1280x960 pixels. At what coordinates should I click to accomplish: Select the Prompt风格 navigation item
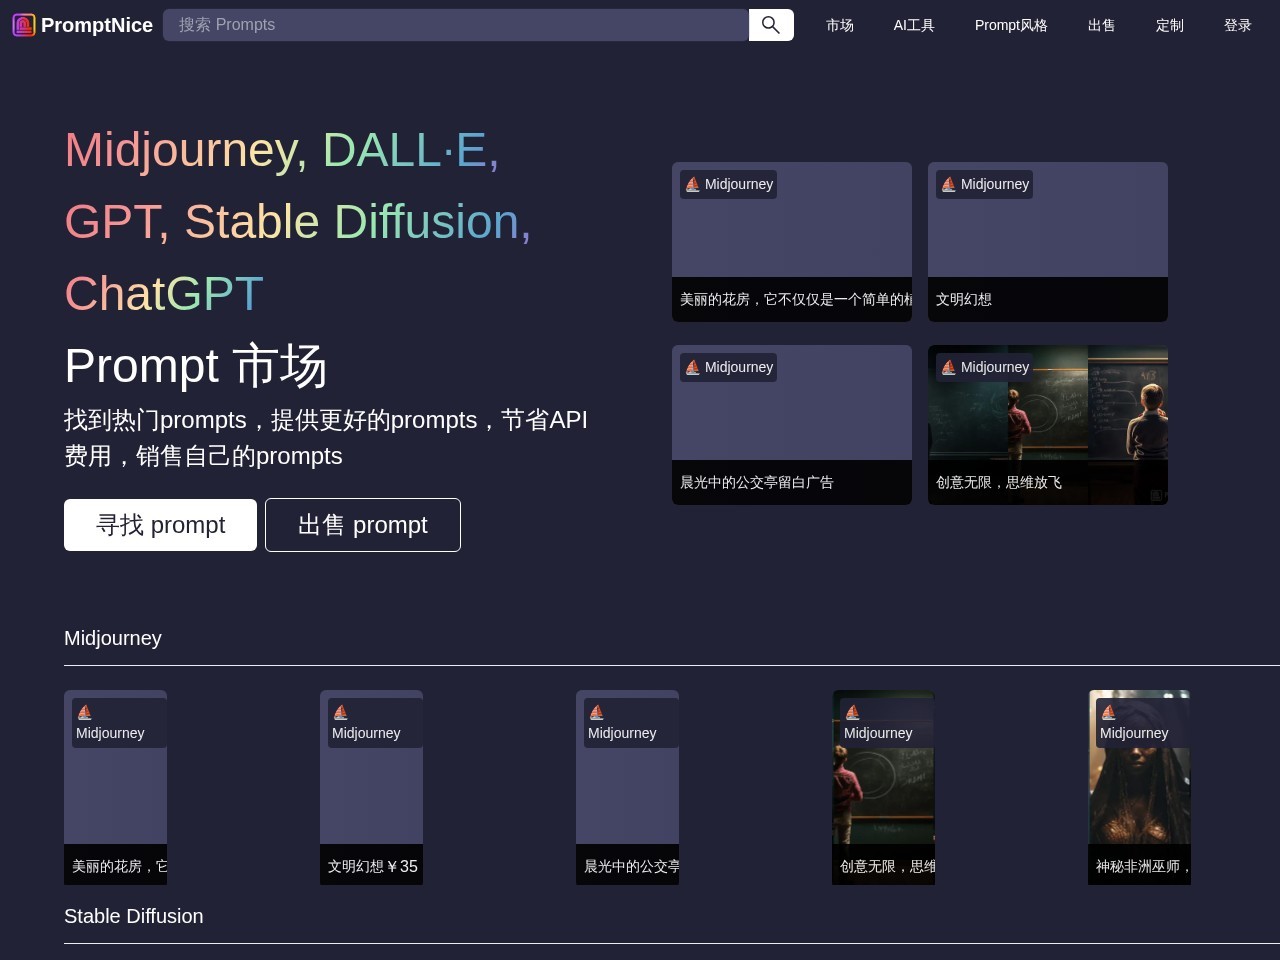pos(1011,25)
